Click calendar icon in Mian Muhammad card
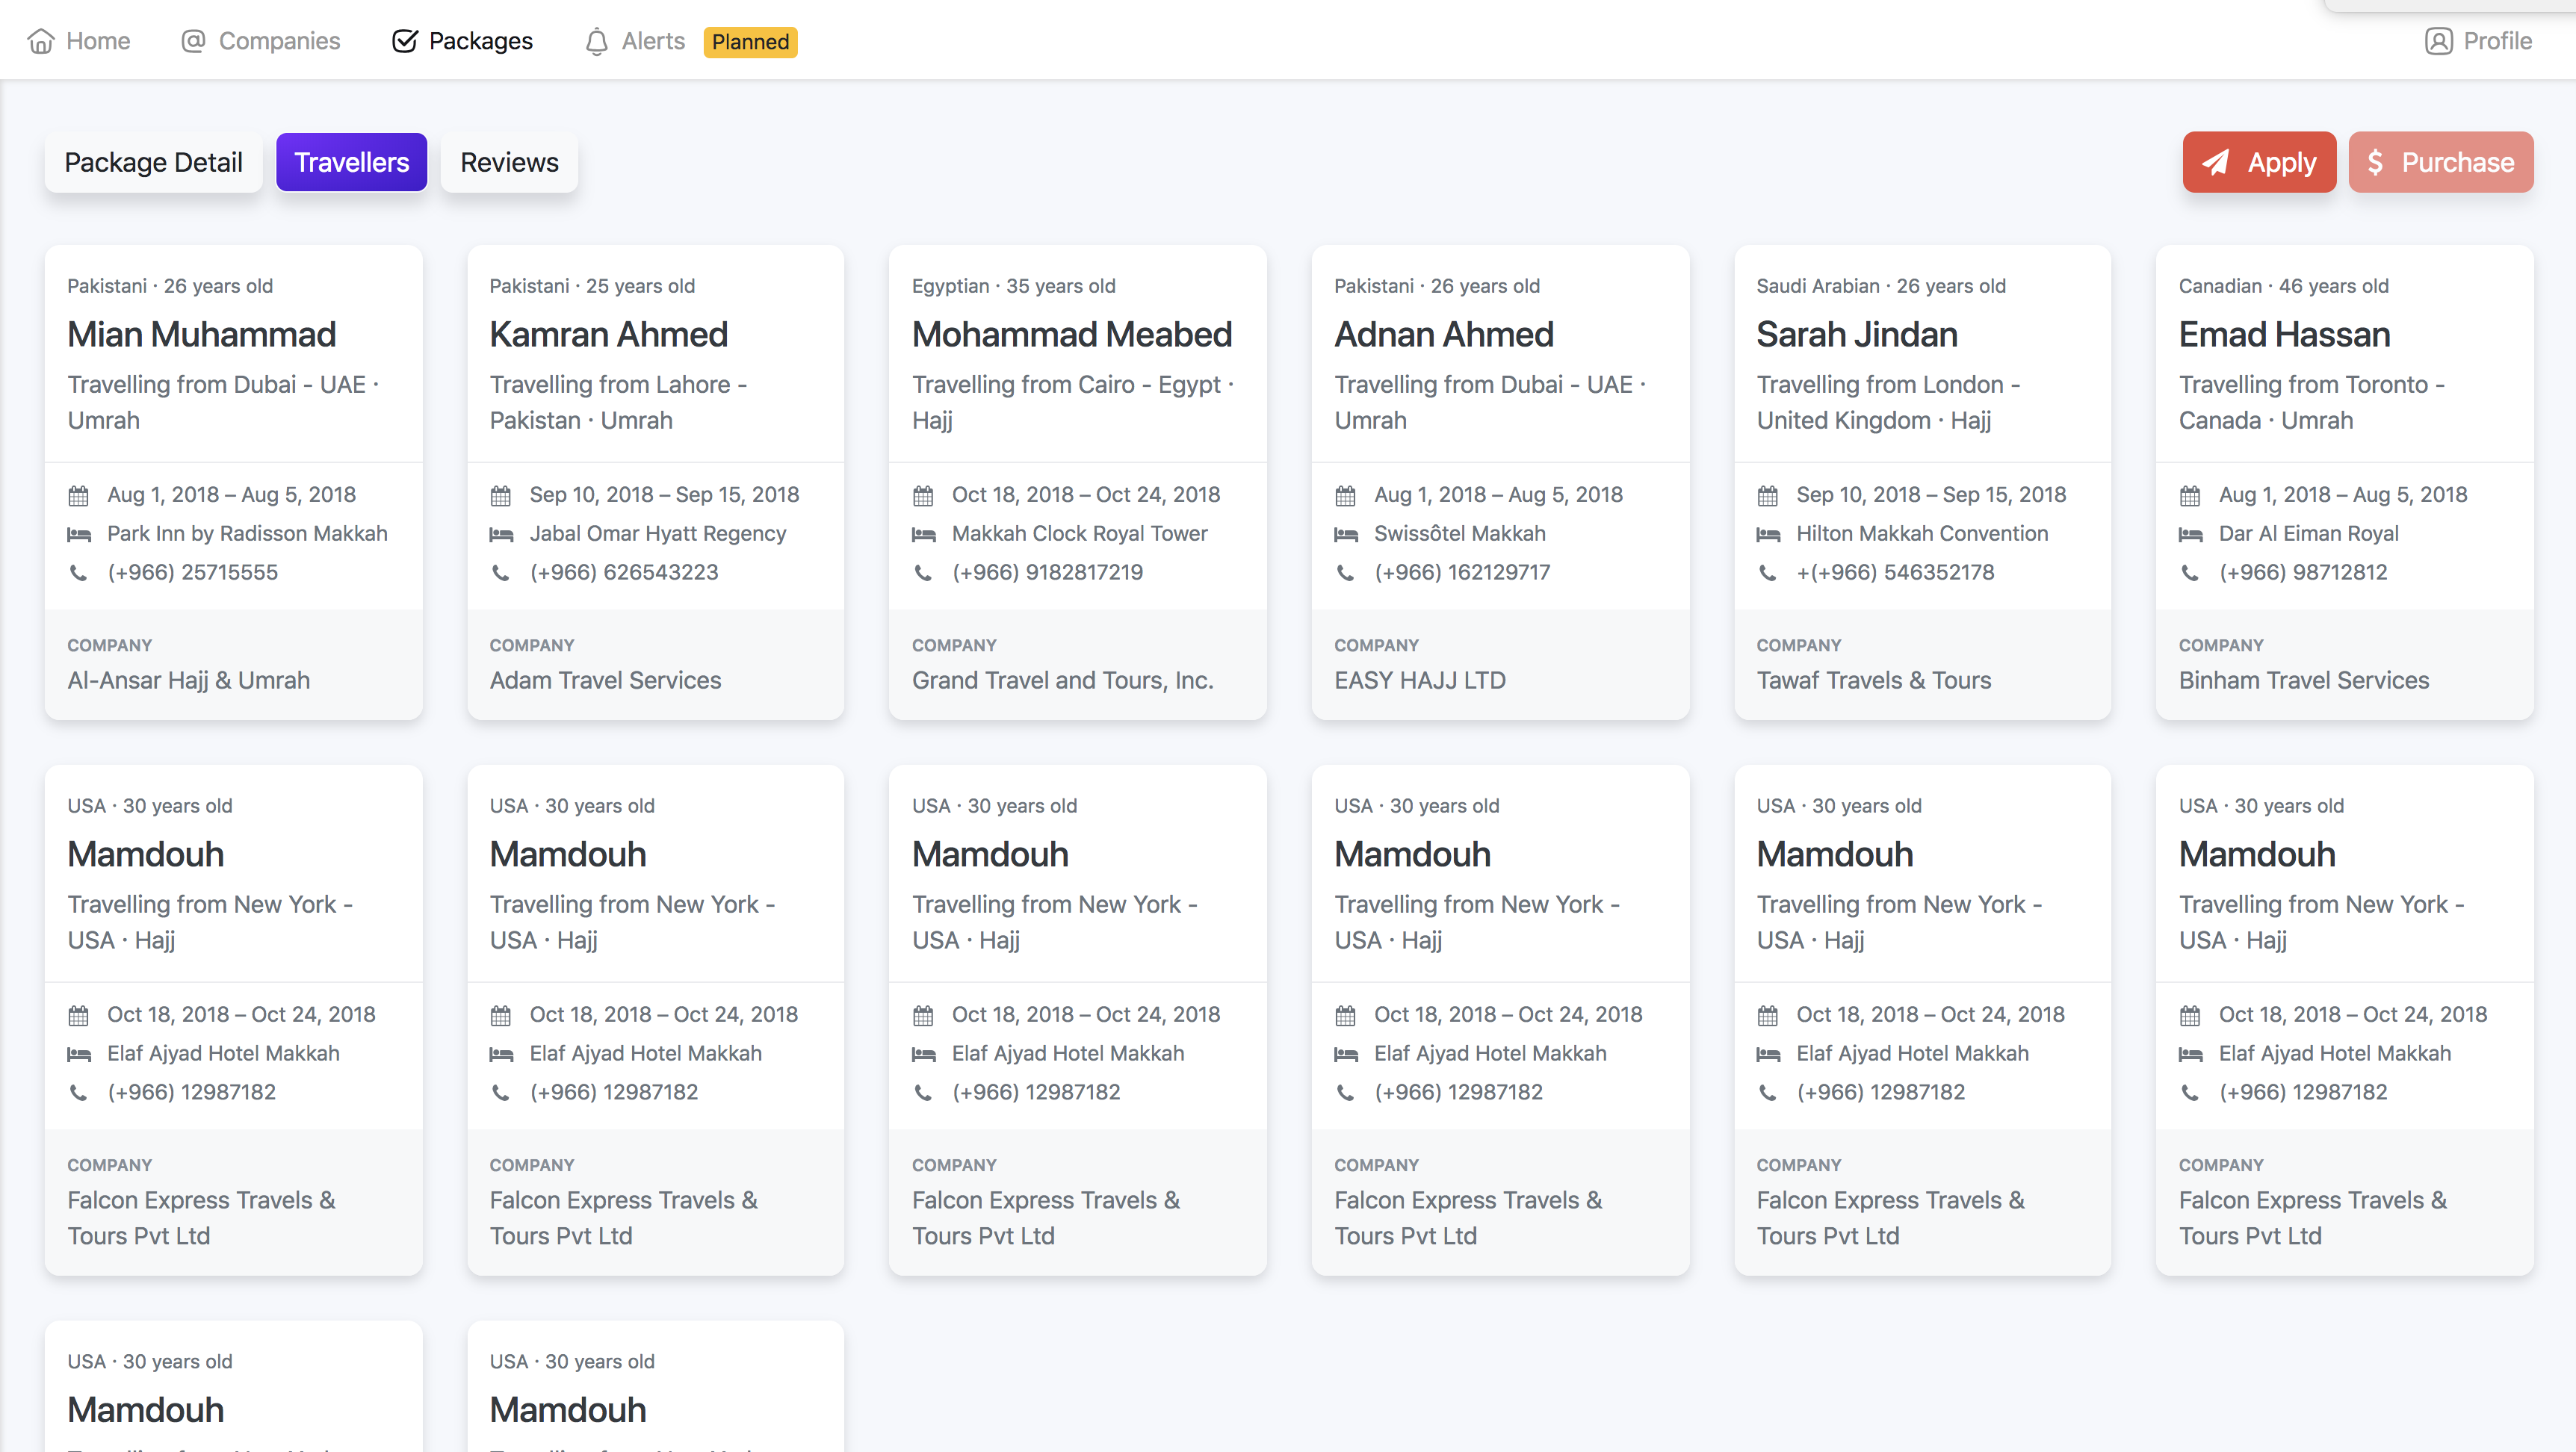Screen dimensions: 2576x1452 pos(78,495)
